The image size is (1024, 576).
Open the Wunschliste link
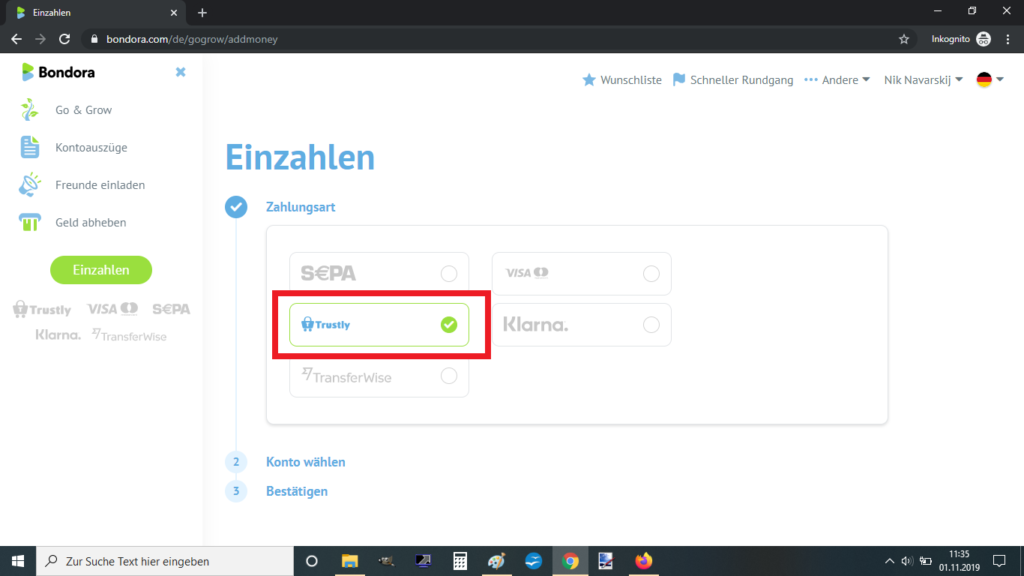coord(631,80)
